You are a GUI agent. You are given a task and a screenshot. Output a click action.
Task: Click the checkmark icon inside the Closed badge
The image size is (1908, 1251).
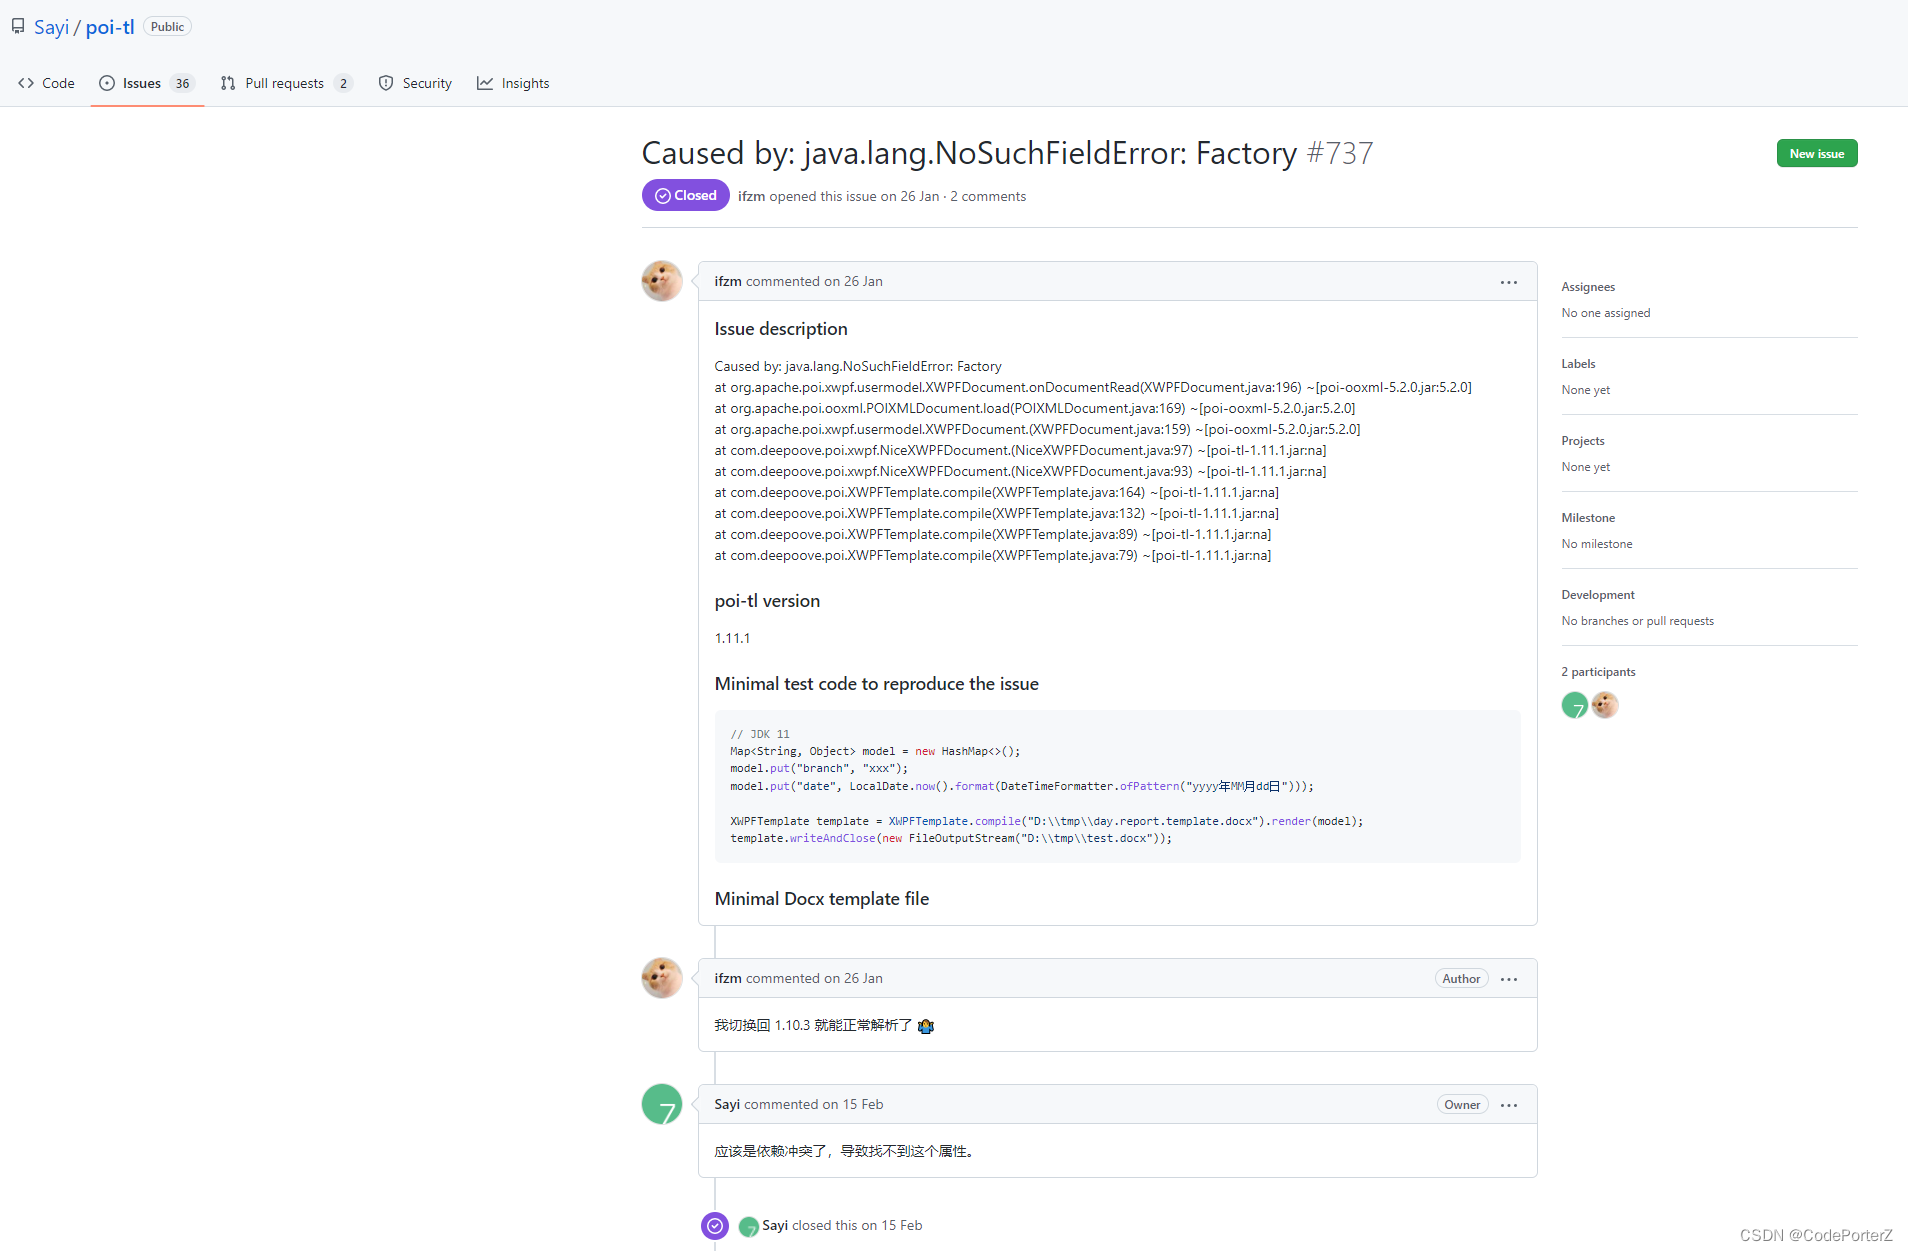663,195
